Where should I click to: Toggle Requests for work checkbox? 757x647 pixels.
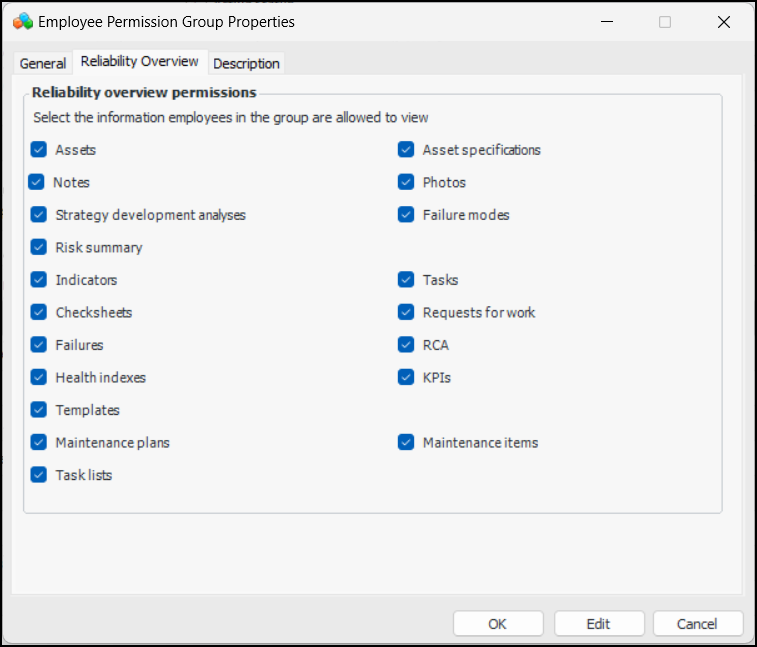(x=406, y=312)
